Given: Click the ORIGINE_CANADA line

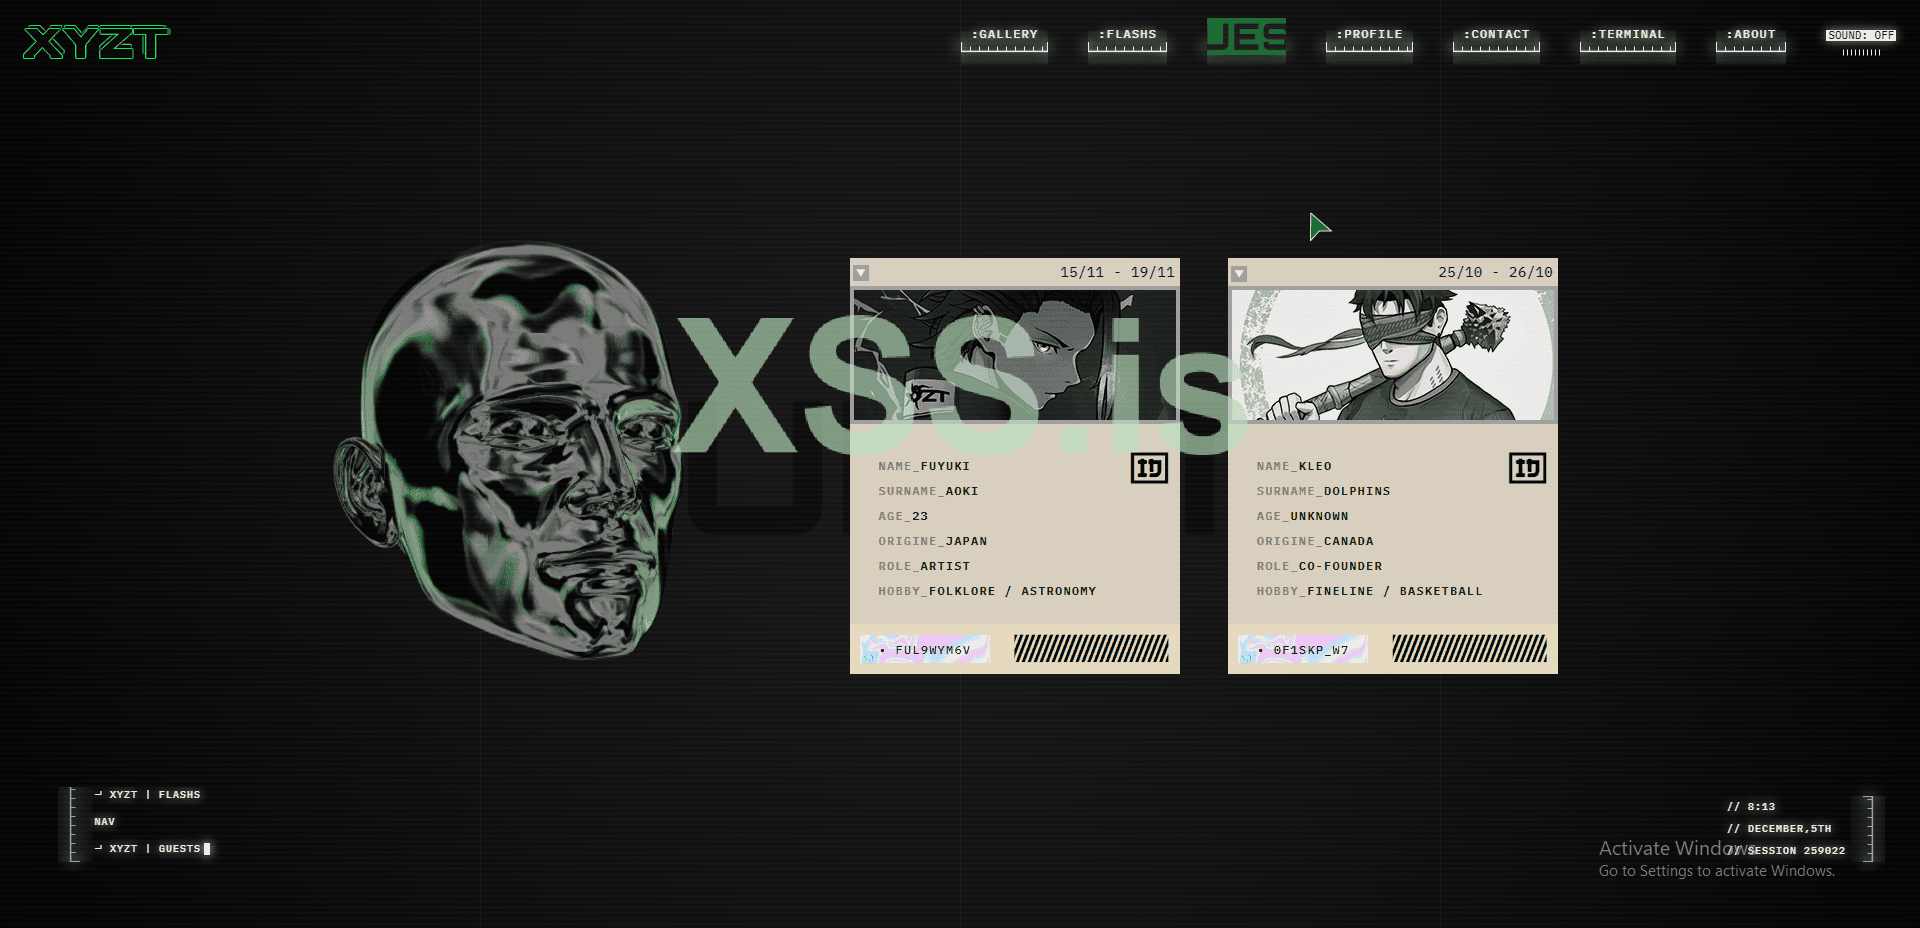Looking at the screenshot, I should coord(1315,541).
